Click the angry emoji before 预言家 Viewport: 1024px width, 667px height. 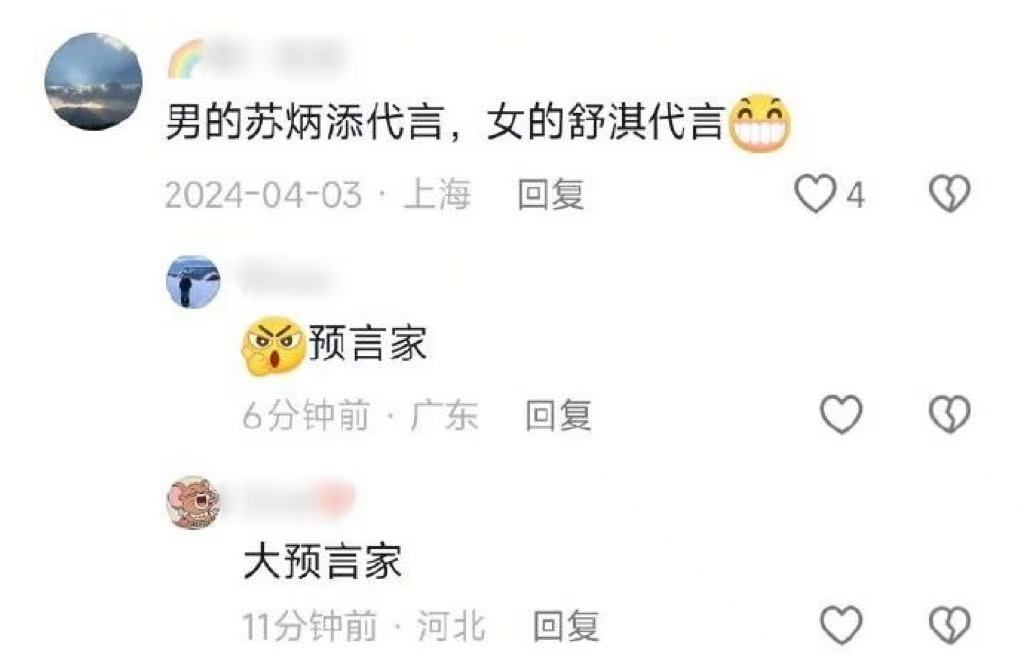274,346
